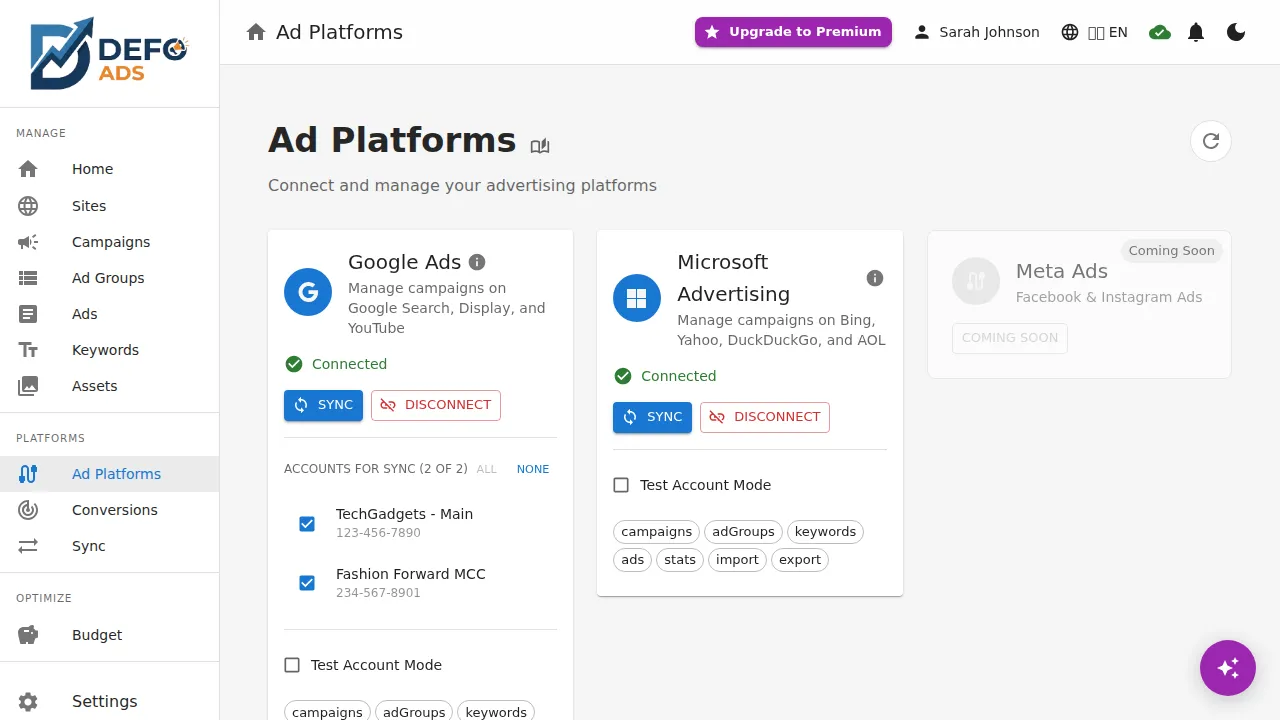Open Campaigns from the sidebar

click(x=109, y=242)
